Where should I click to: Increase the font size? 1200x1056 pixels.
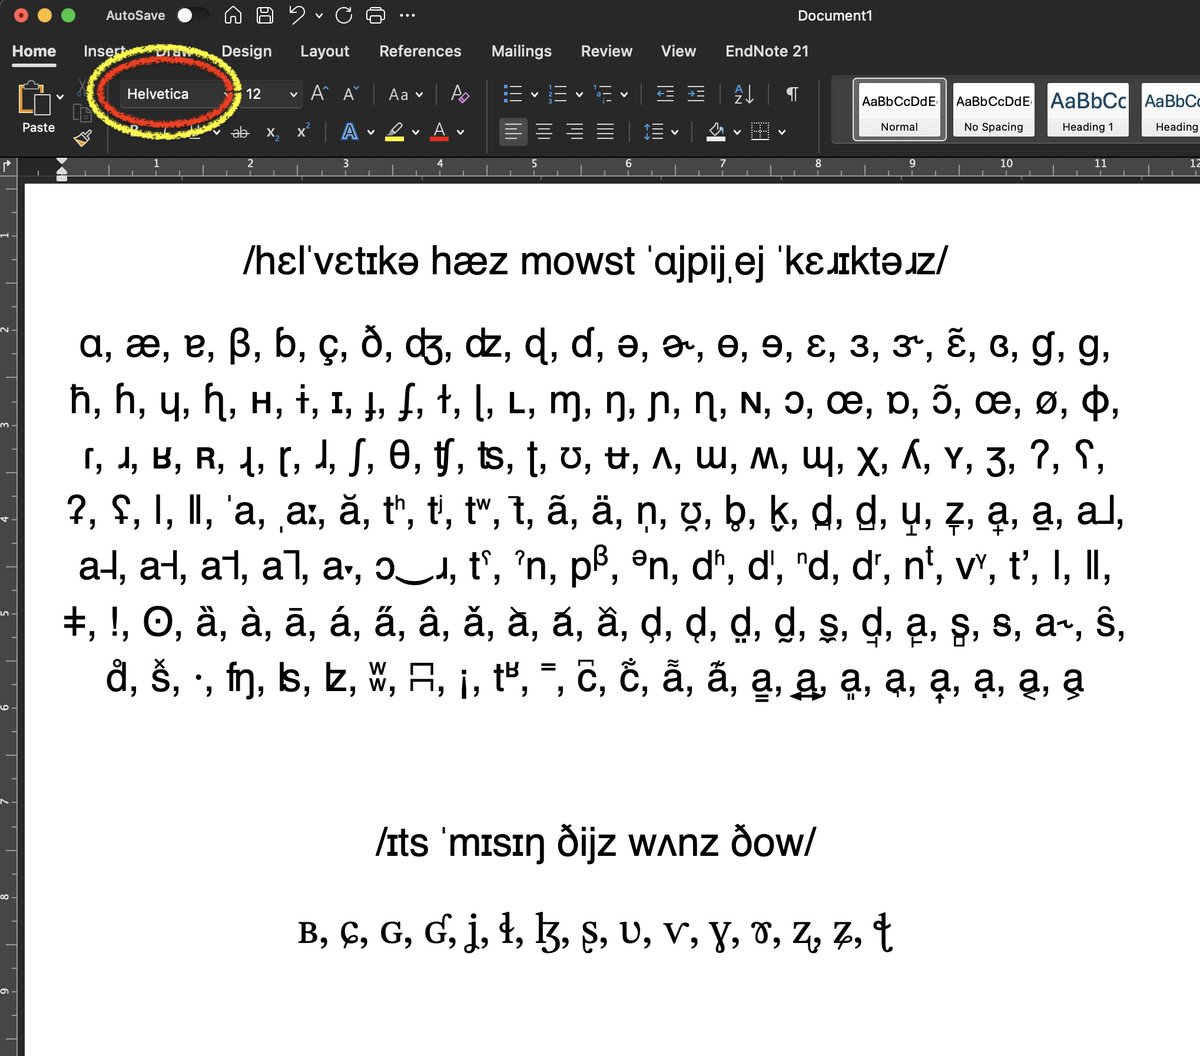click(x=319, y=93)
